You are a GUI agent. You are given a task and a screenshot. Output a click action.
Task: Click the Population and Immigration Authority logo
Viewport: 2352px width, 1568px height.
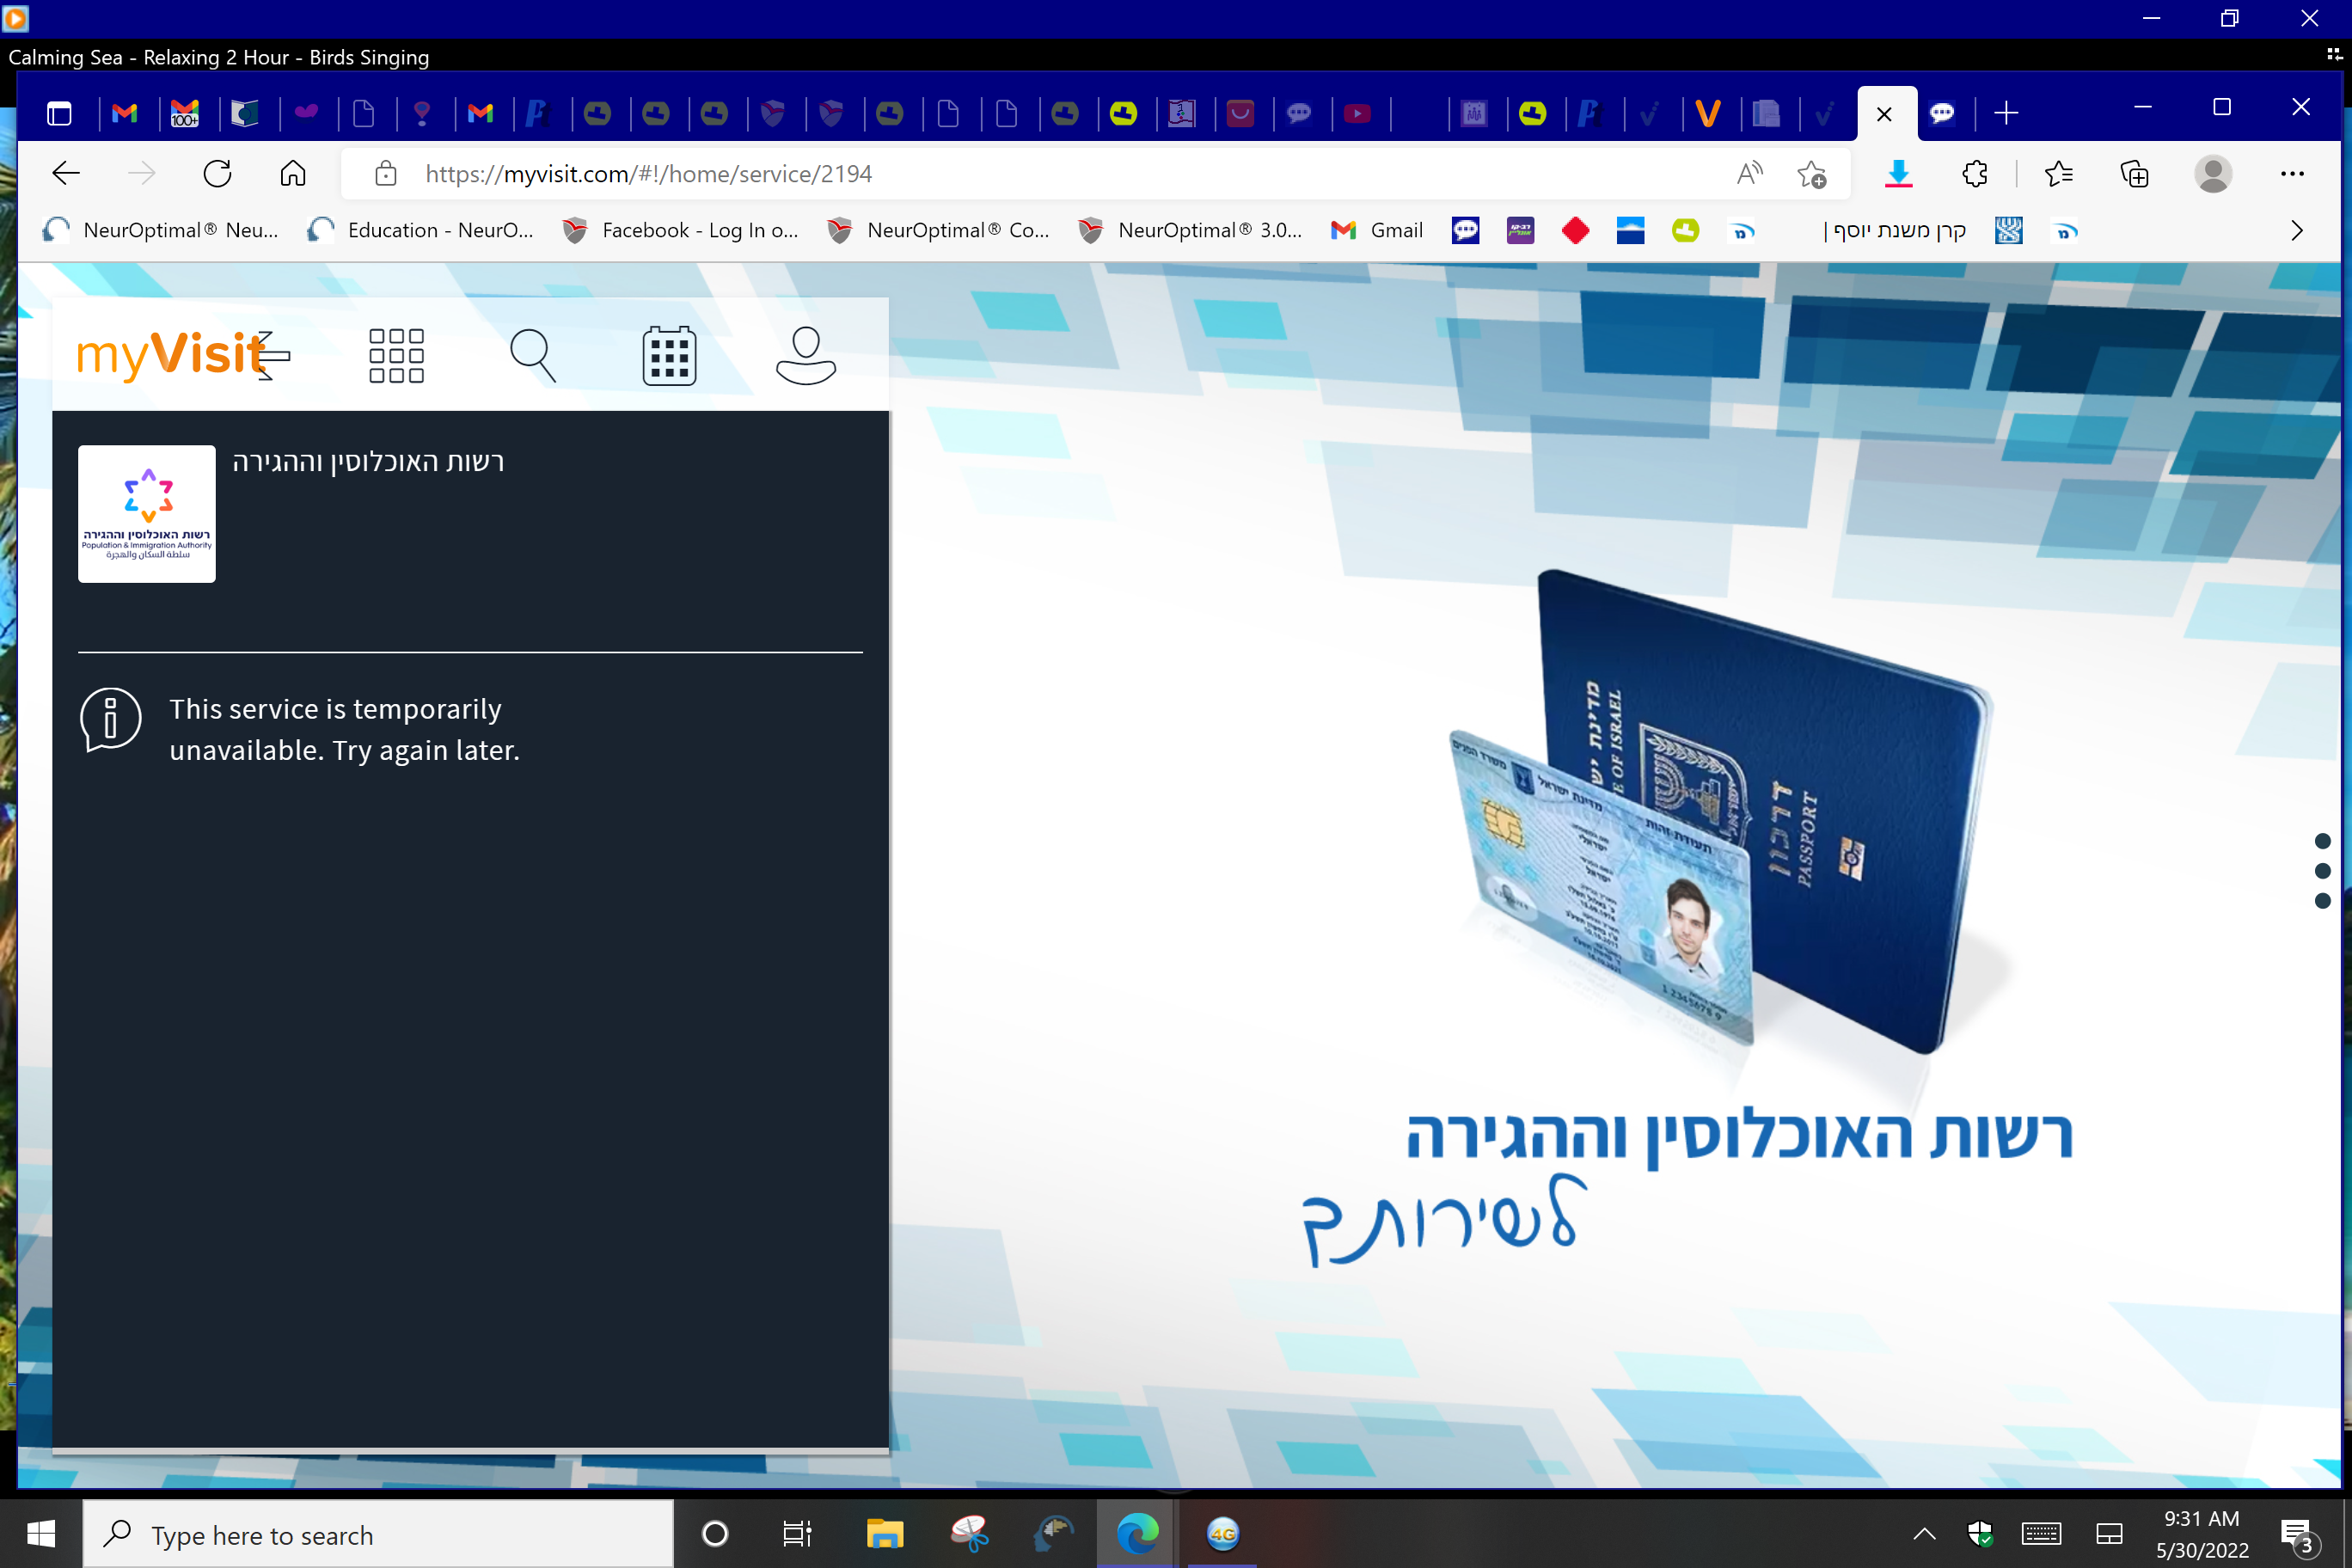(x=146, y=514)
